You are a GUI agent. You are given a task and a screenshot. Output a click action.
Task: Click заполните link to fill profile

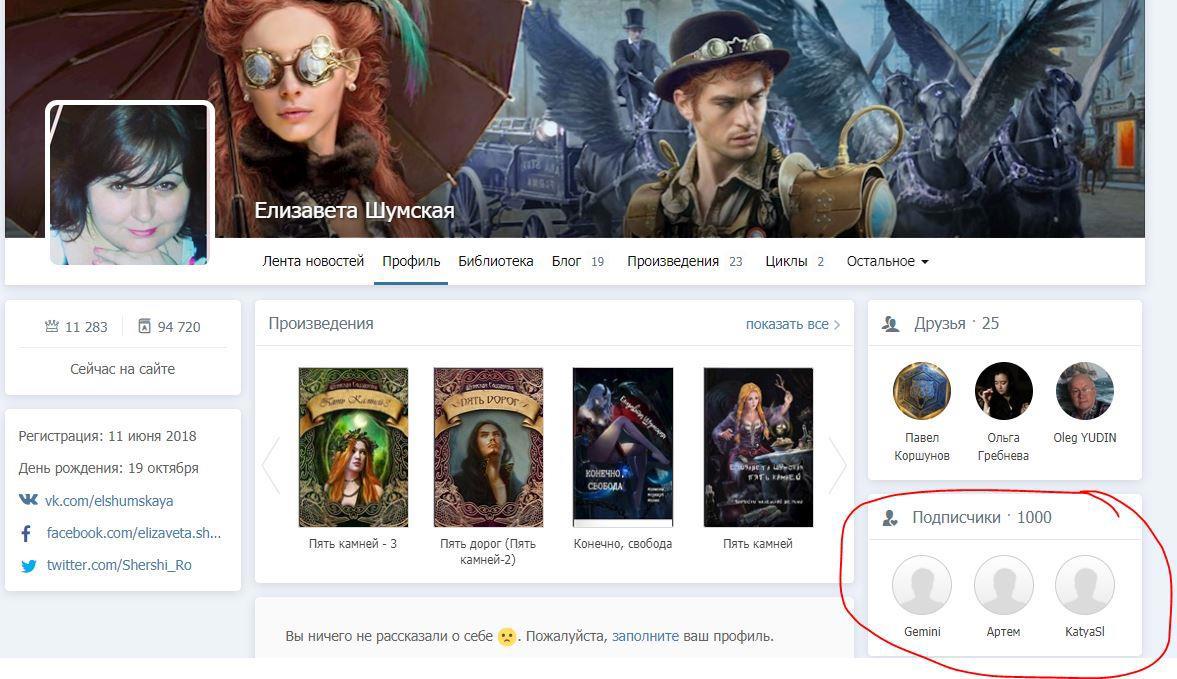pos(645,636)
